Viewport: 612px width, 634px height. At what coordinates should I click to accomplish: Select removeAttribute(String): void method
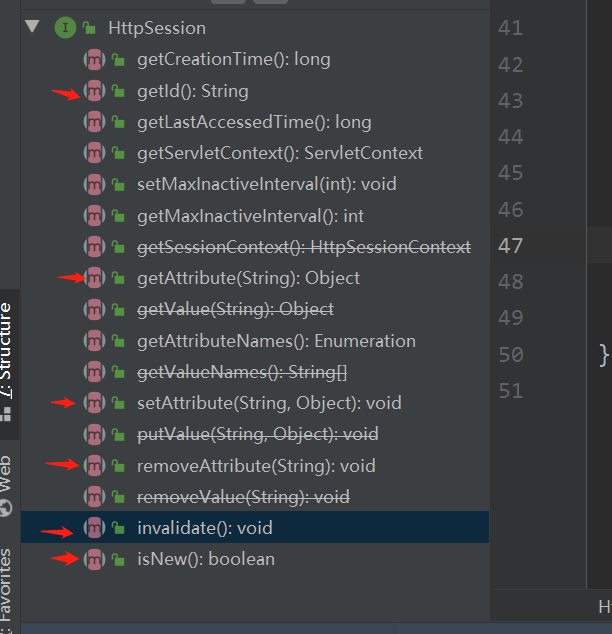[256, 466]
